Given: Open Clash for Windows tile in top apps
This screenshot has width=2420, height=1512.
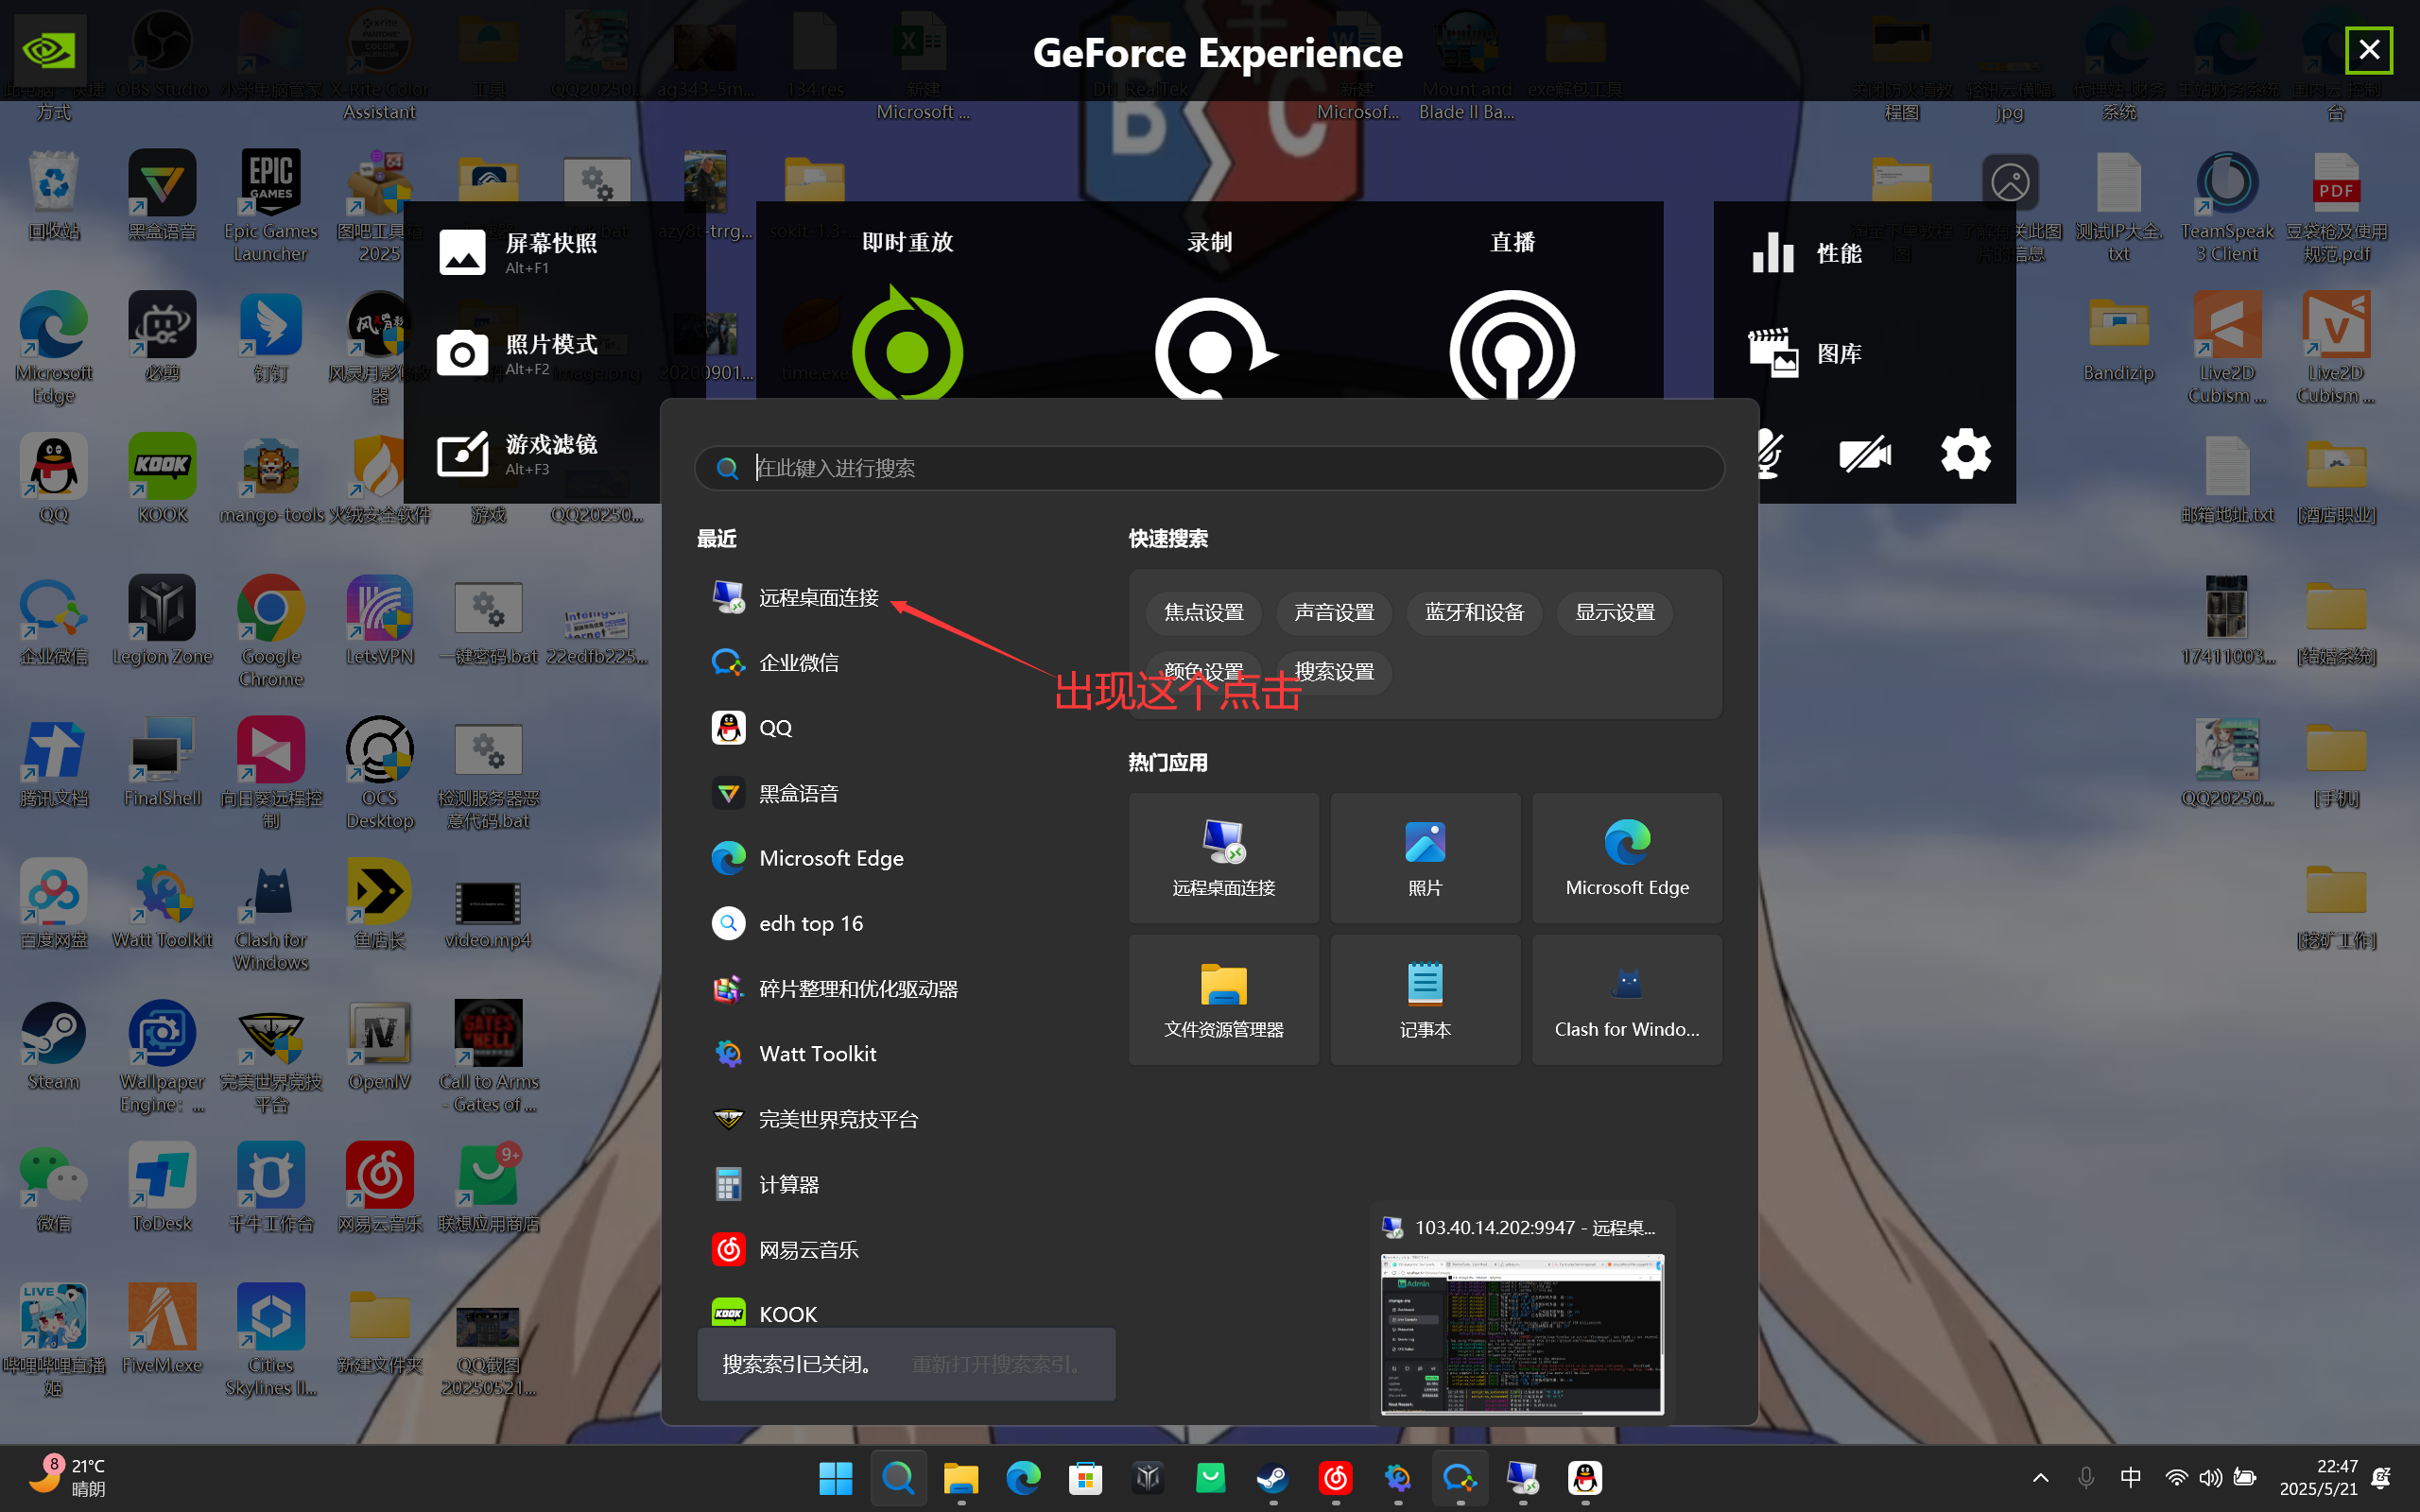Looking at the screenshot, I should click(x=1627, y=999).
